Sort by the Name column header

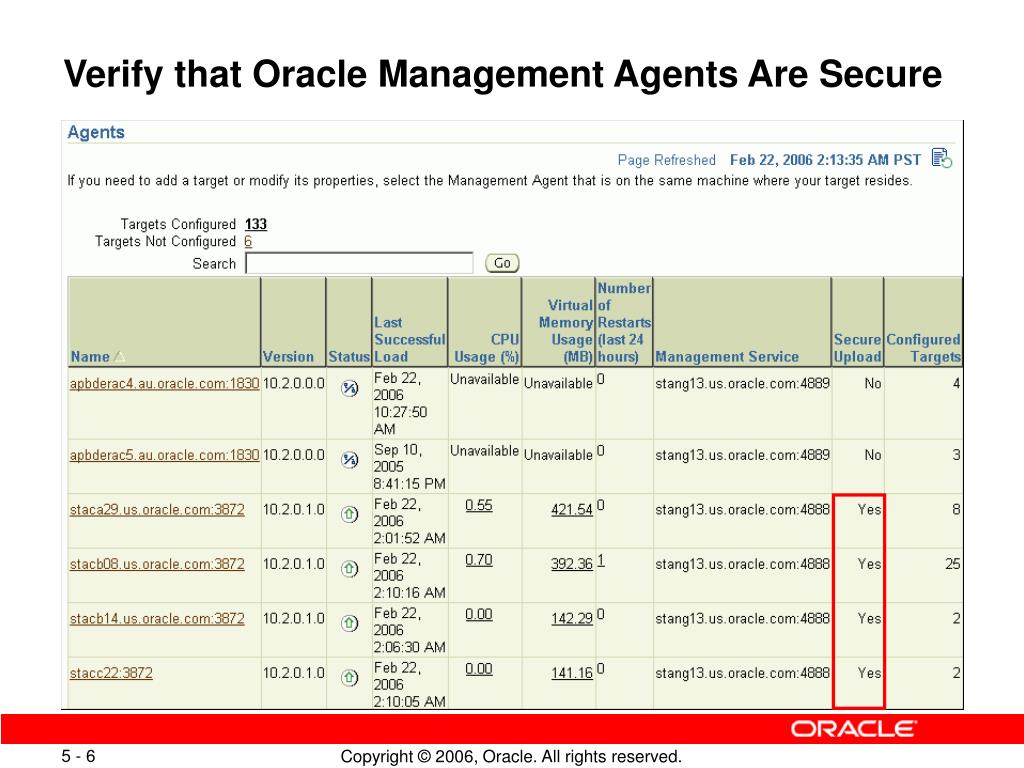(x=90, y=357)
